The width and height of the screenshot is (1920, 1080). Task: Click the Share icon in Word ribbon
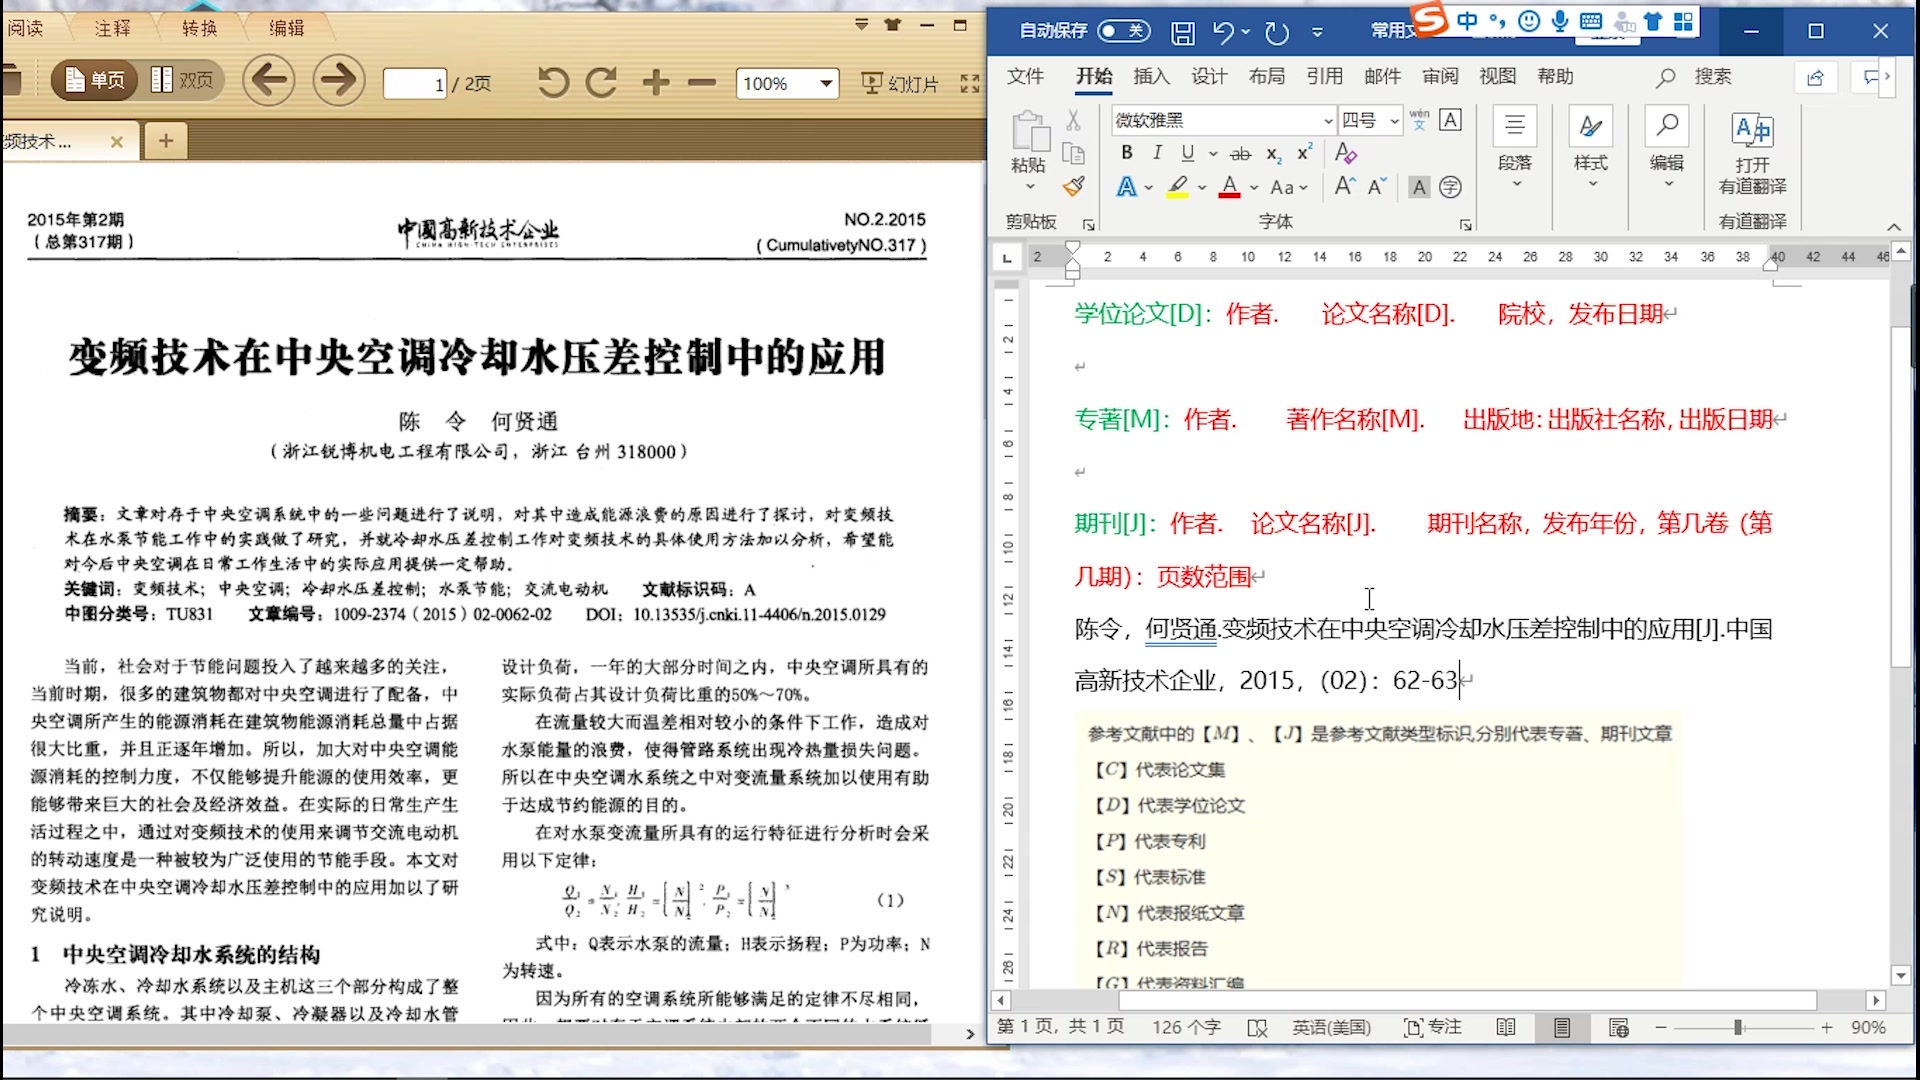pyautogui.click(x=1816, y=77)
